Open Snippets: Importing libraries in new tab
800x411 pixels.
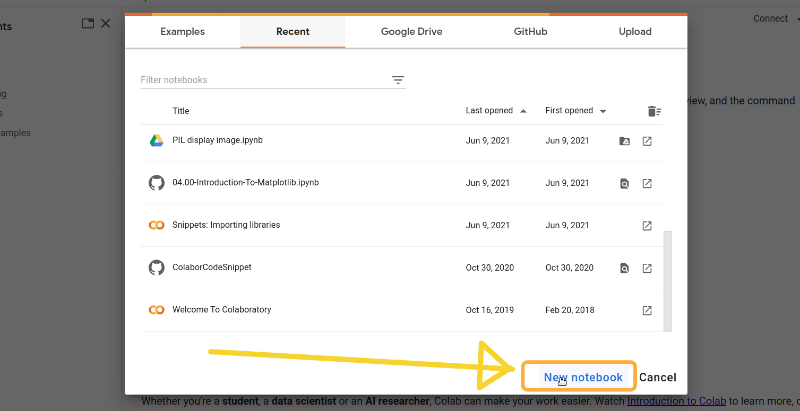pyautogui.click(x=647, y=226)
